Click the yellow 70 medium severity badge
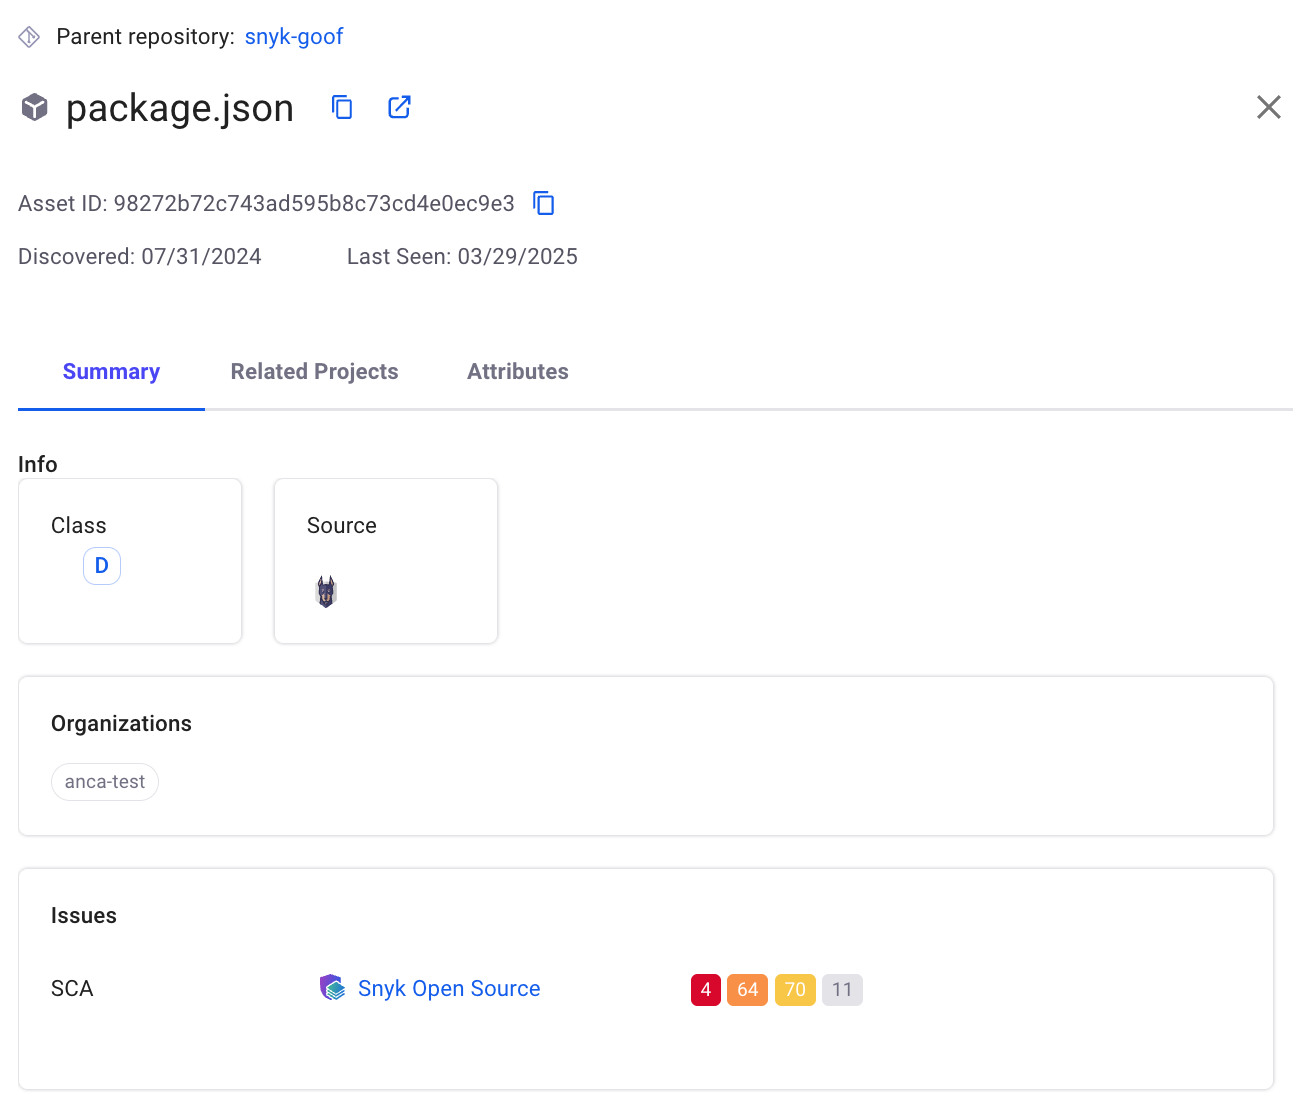 coord(794,989)
